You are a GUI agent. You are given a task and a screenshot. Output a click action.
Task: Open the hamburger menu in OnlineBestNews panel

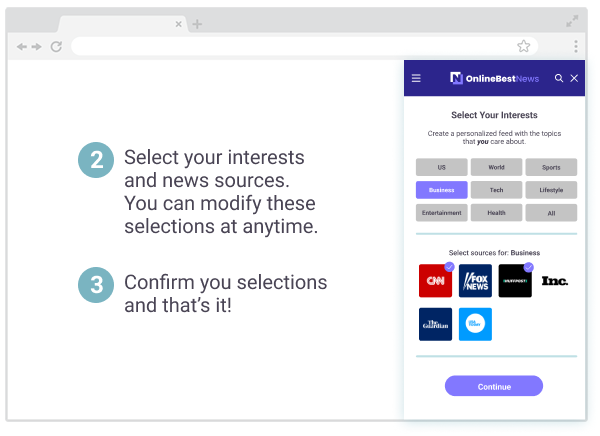coord(417,78)
